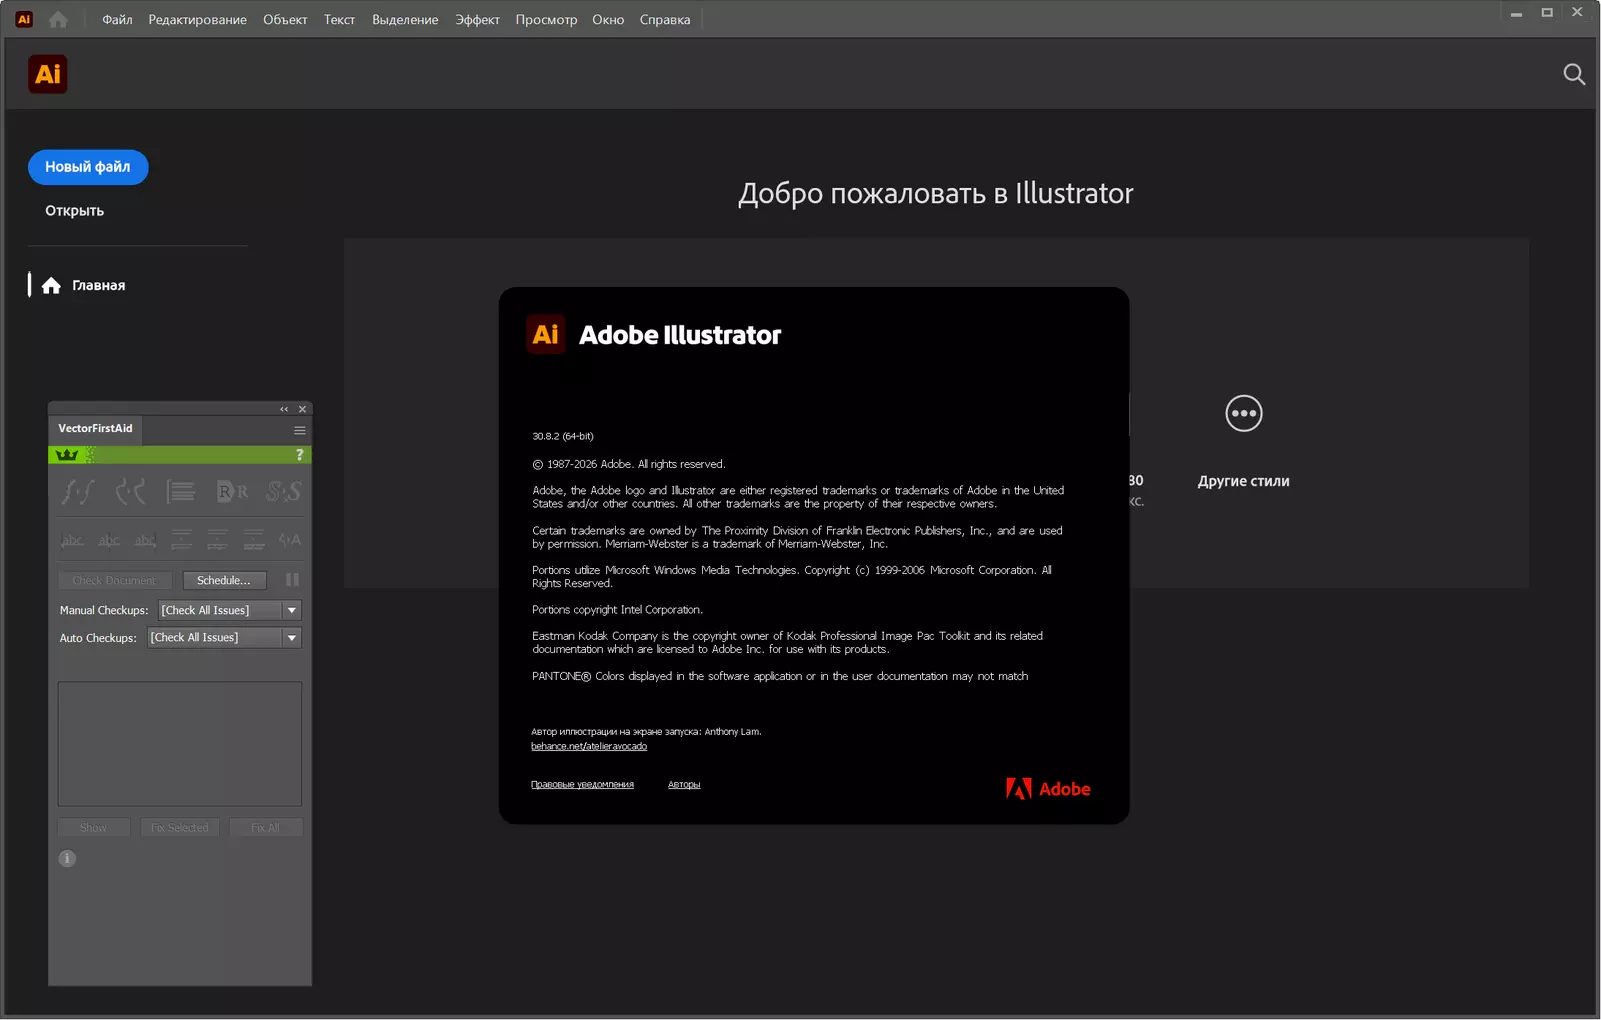Click the heading Добро пожаловать в Illustrator
This screenshot has width=1601, height=1020.
coord(936,193)
